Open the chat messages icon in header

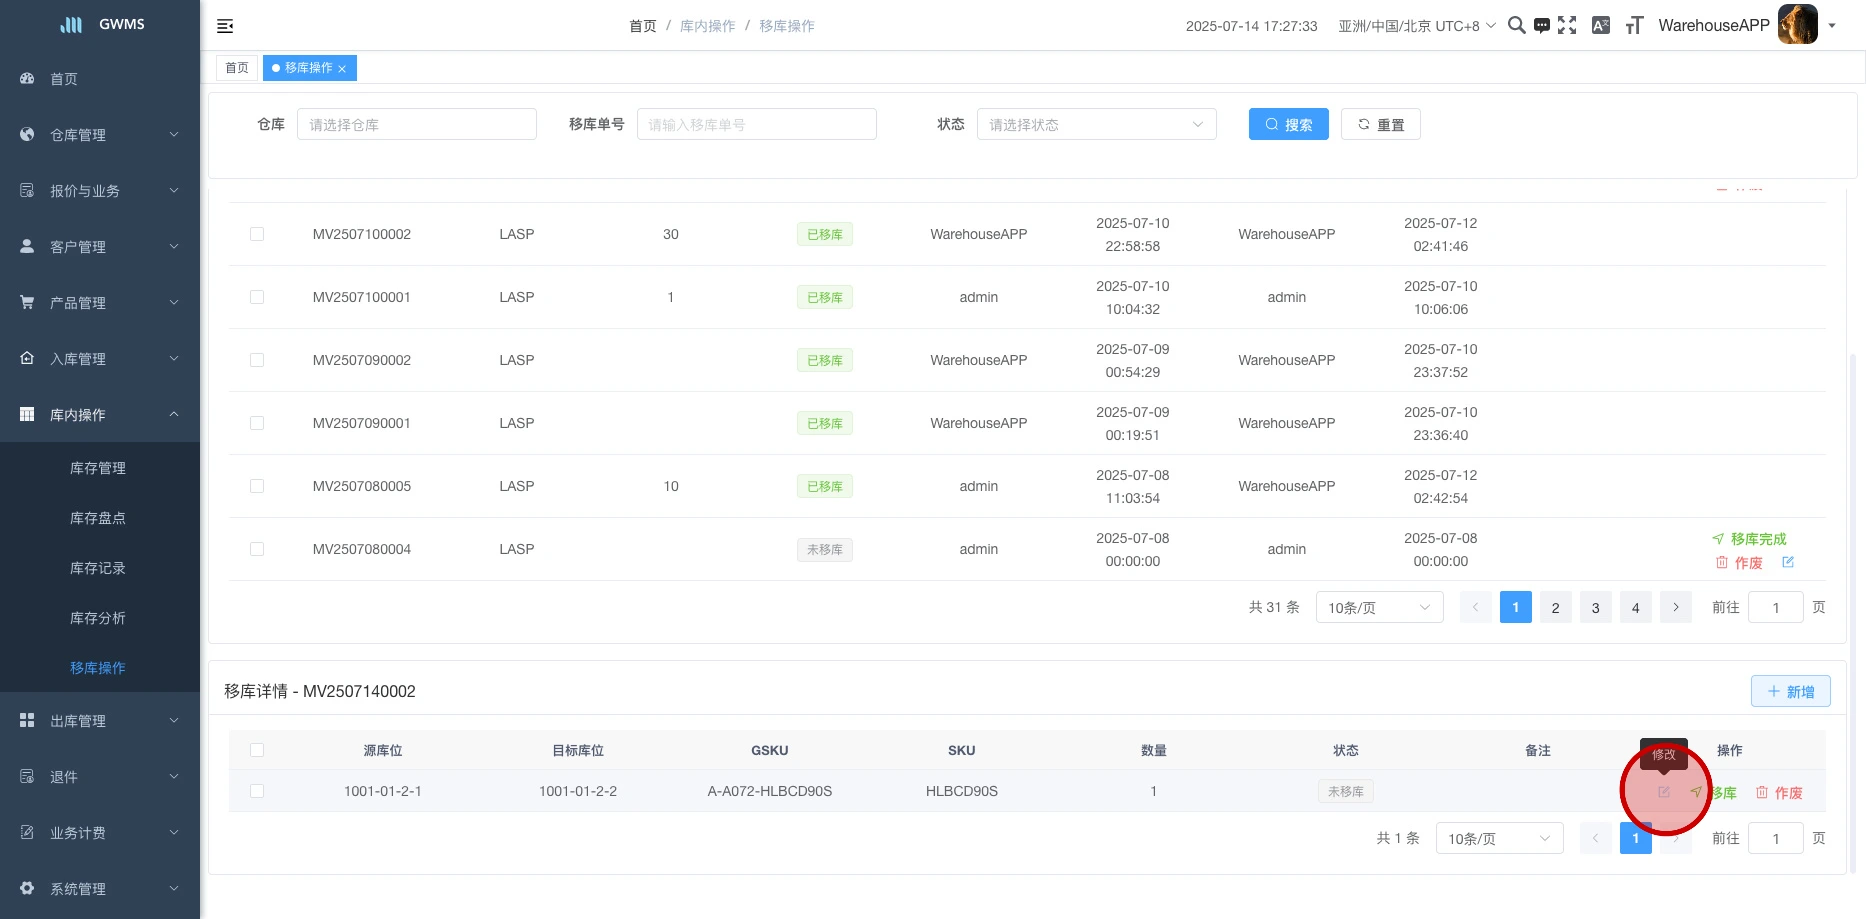pos(1542,26)
